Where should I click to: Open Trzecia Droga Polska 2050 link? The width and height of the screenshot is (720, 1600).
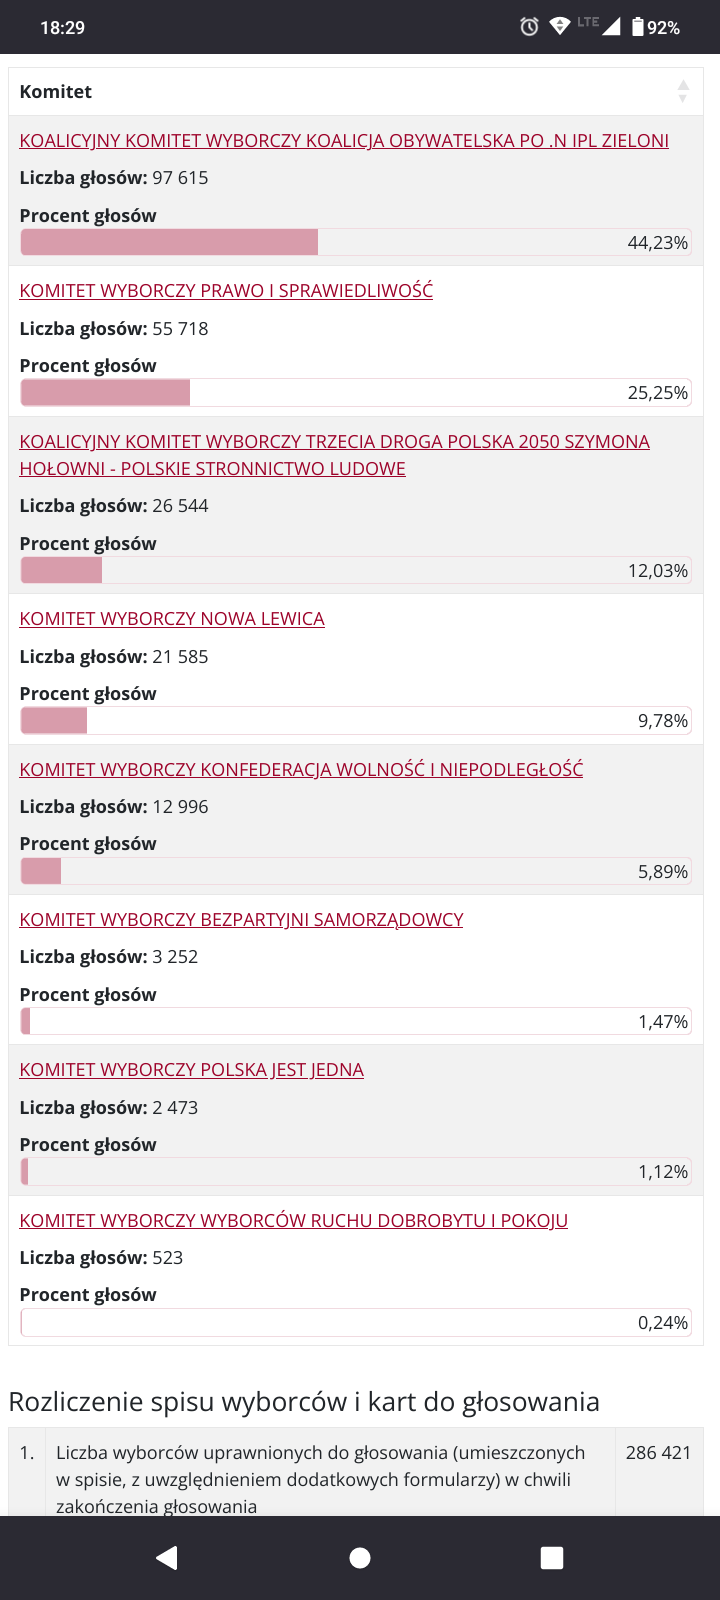(x=334, y=442)
